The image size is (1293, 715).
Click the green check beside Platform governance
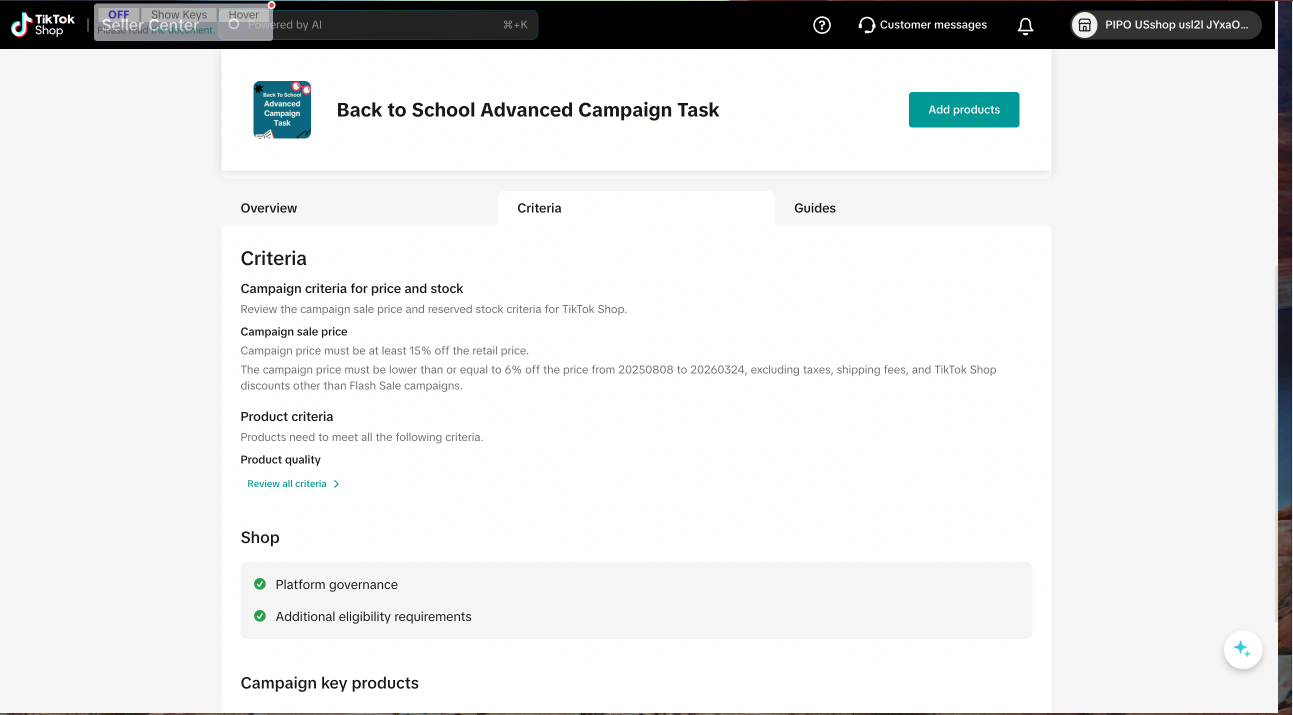click(260, 584)
